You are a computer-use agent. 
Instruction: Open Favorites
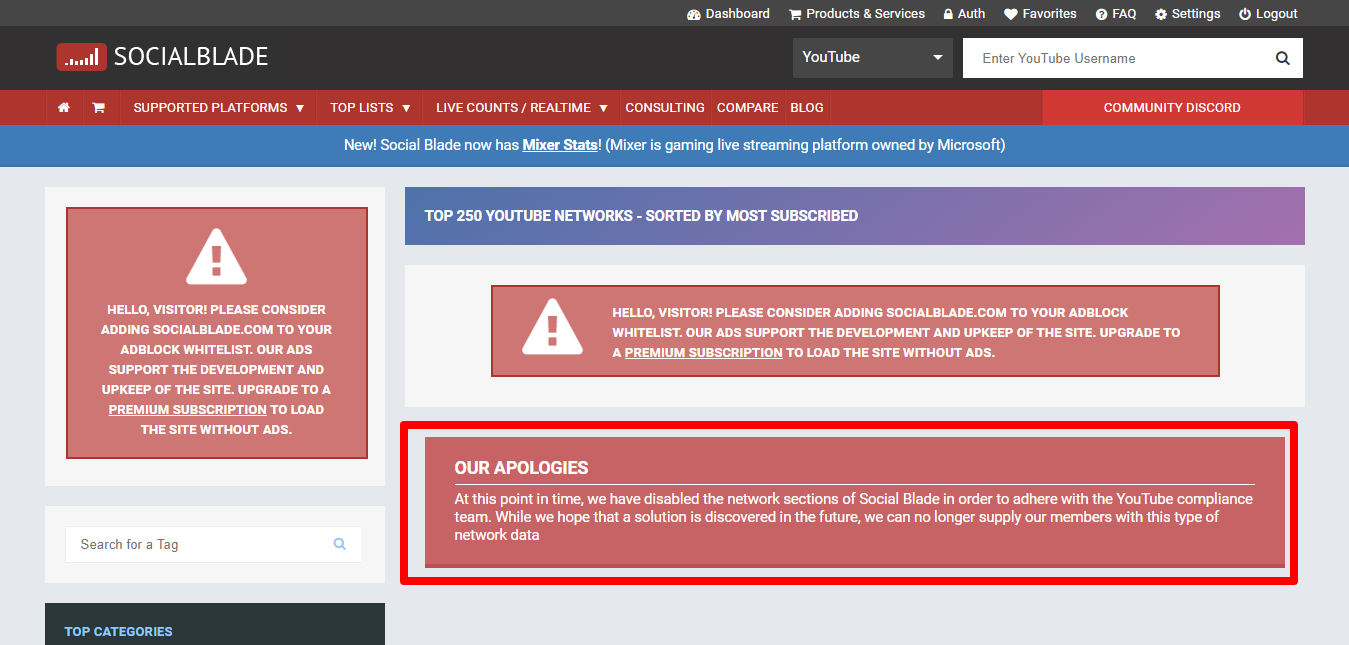(1040, 14)
